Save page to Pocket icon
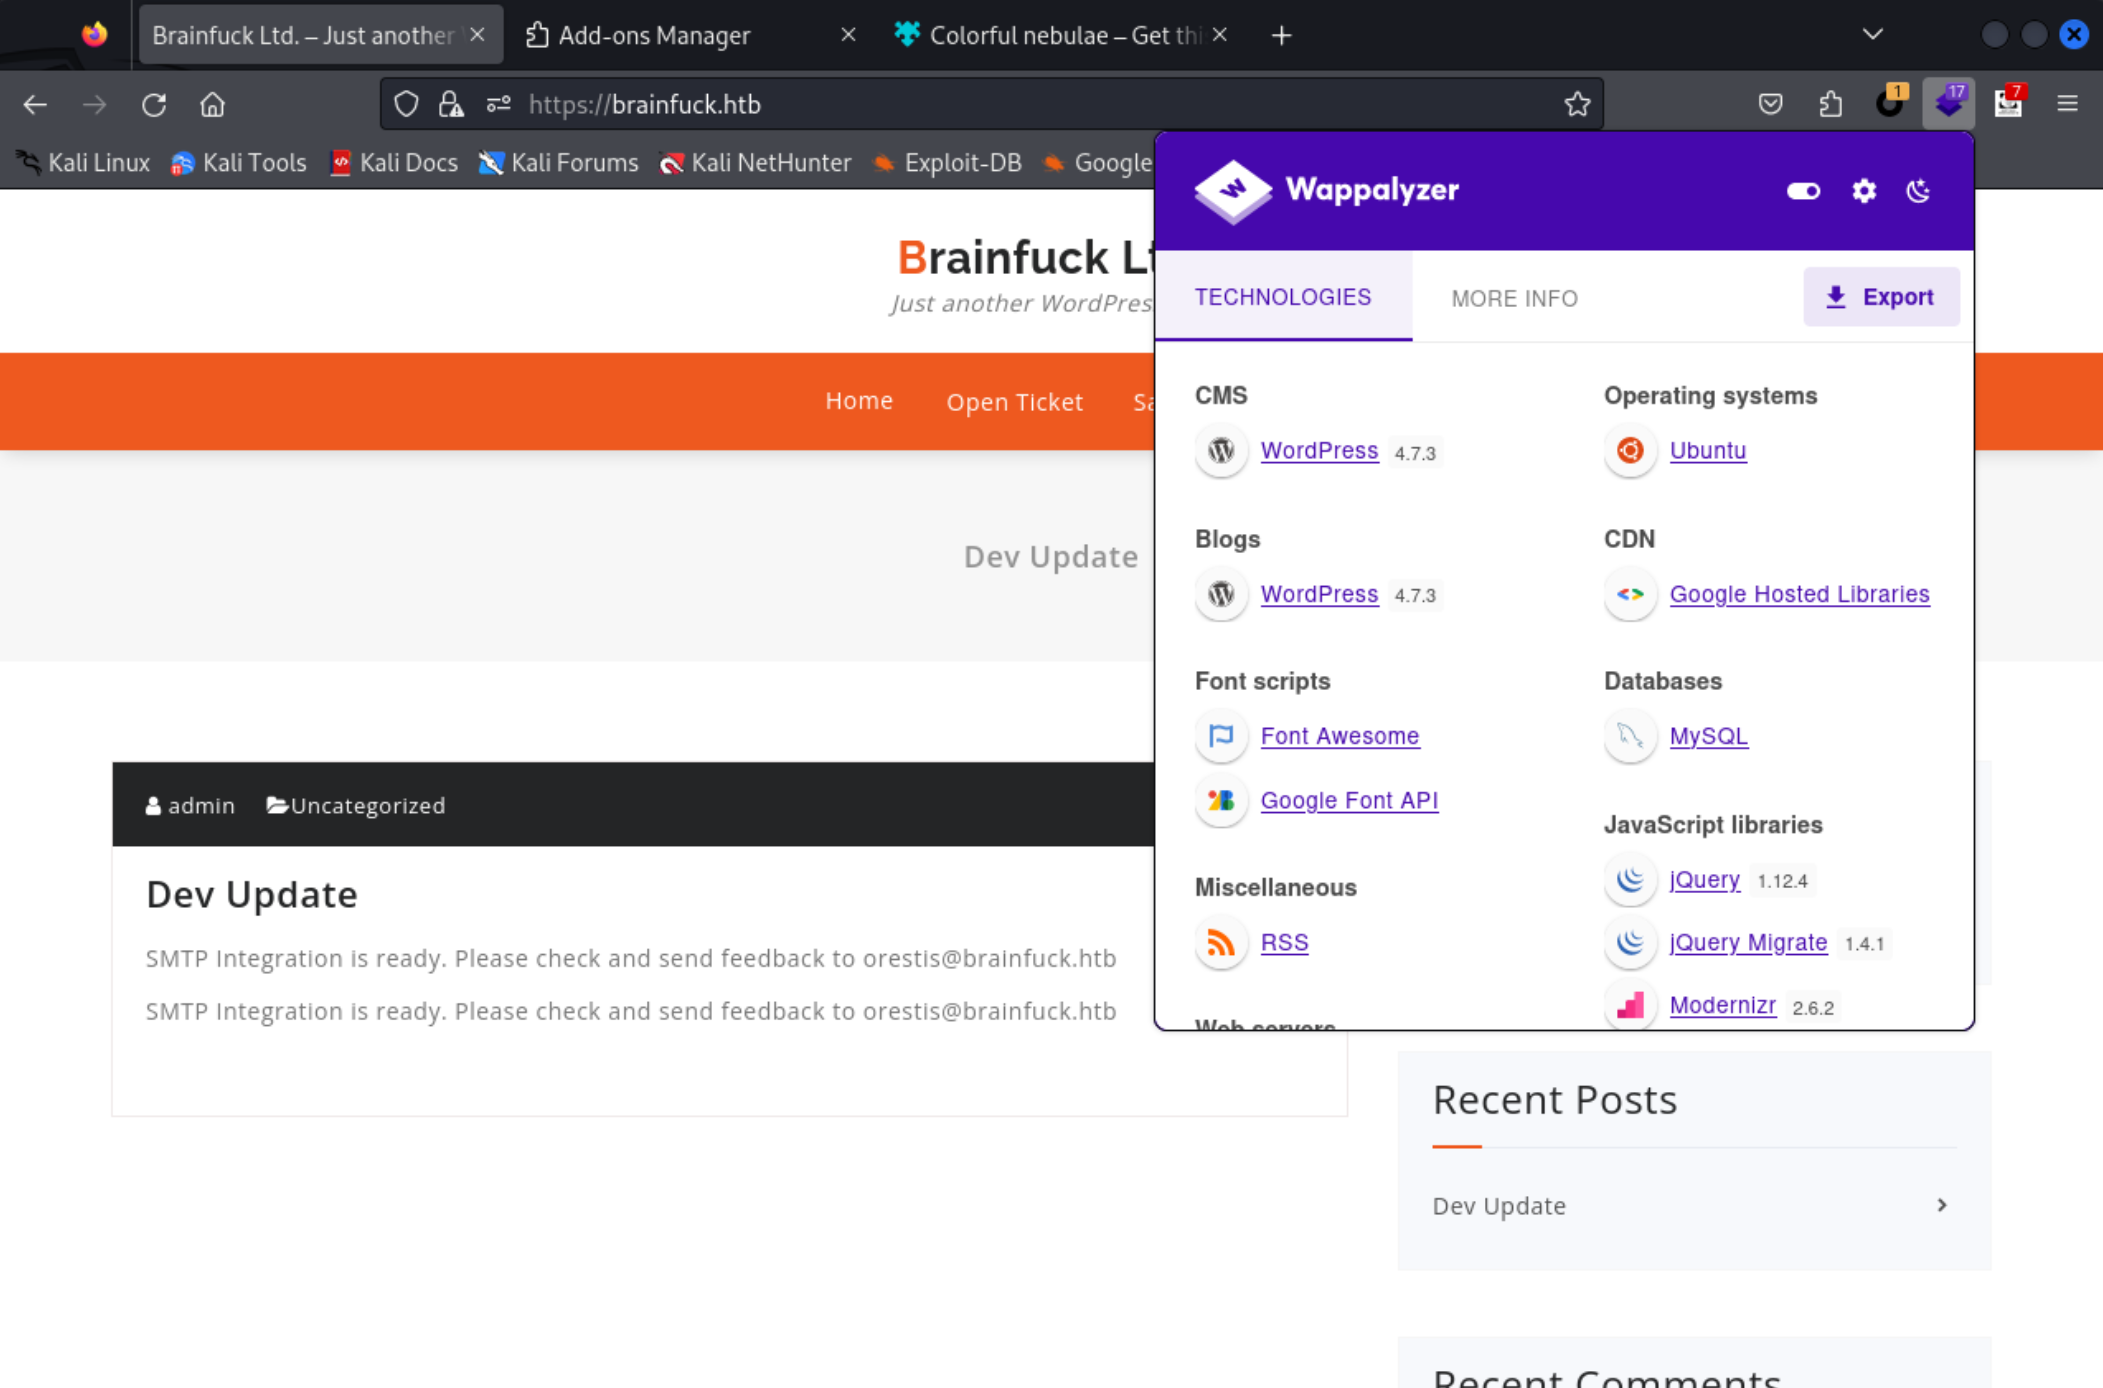Viewport: 2103px width, 1388px height. click(1770, 104)
